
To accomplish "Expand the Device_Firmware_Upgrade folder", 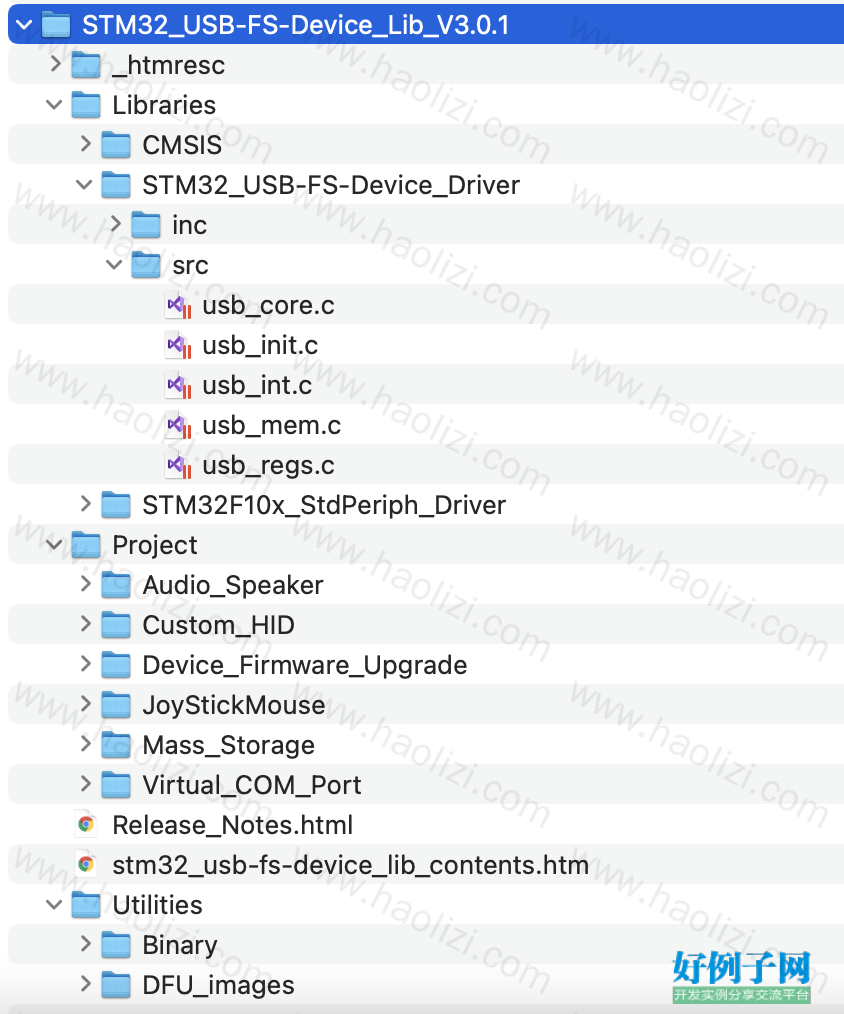I will (85, 663).
